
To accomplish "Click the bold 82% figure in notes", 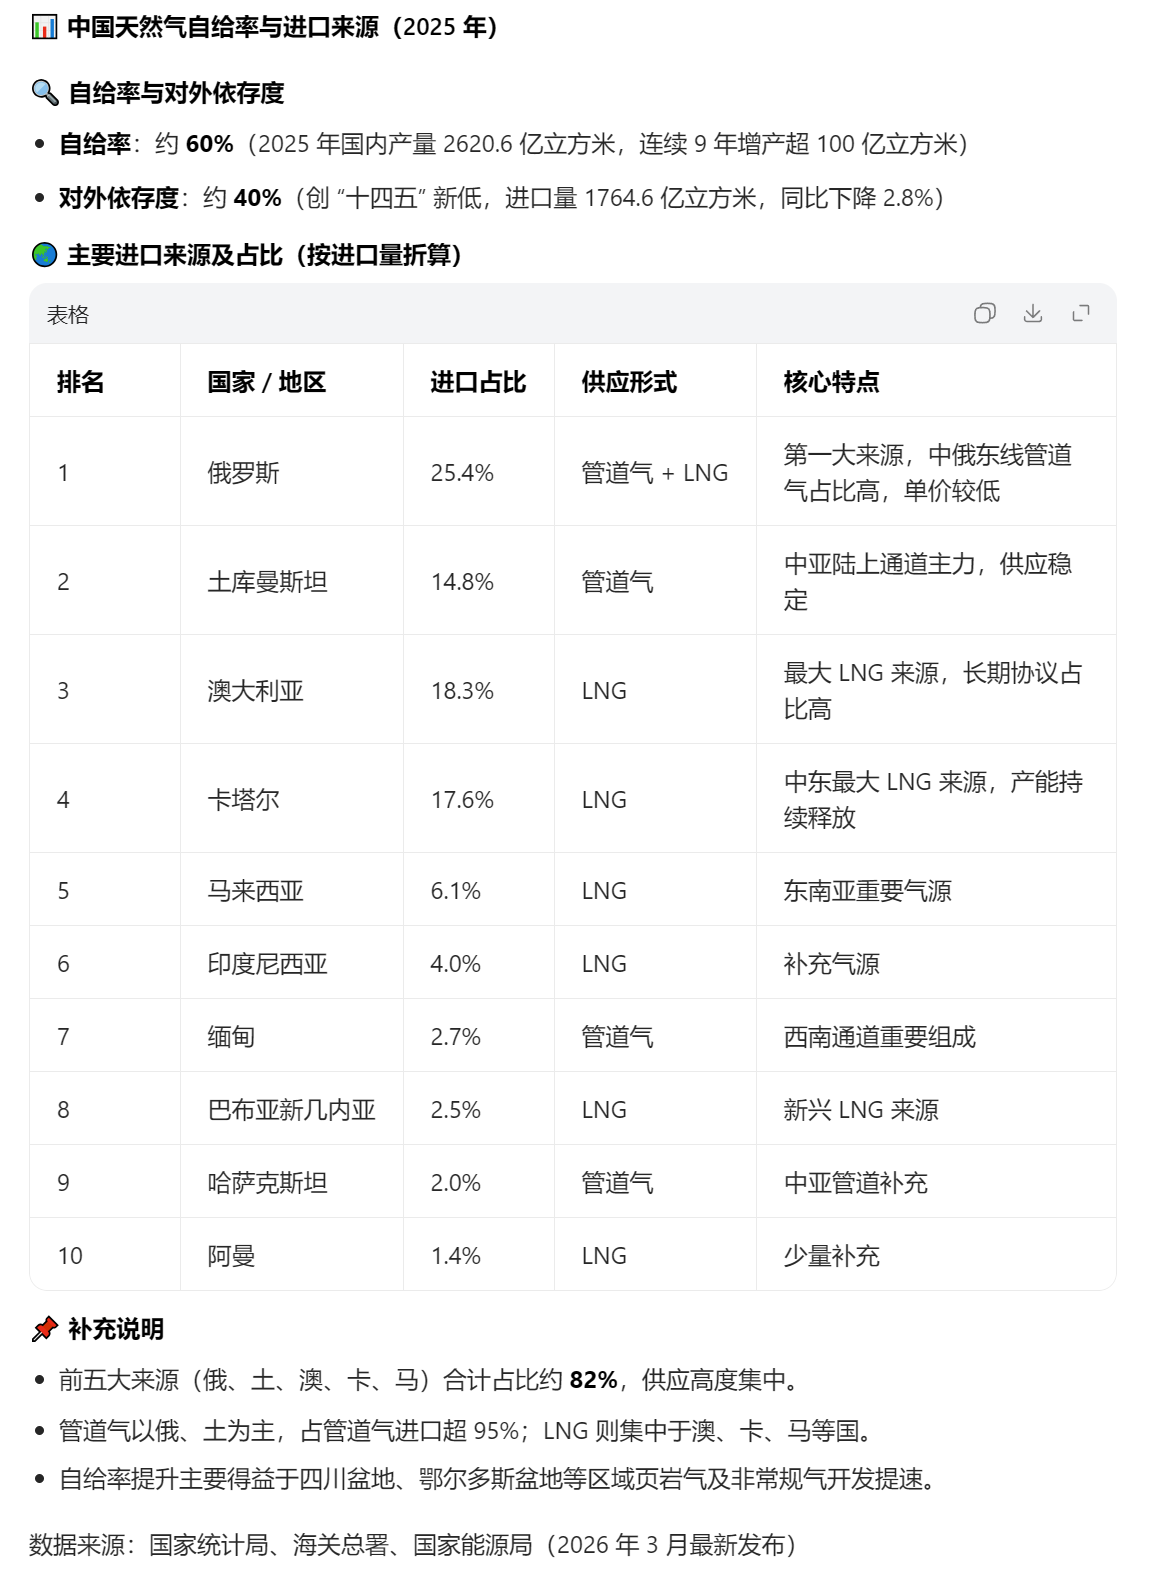I will click(593, 1380).
